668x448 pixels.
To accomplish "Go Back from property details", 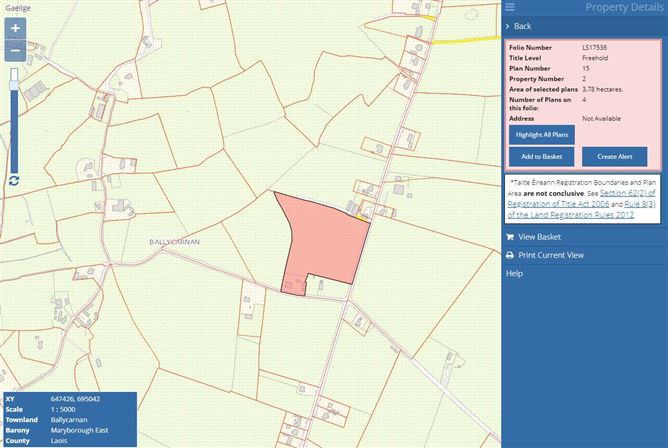I will tap(522, 26).
